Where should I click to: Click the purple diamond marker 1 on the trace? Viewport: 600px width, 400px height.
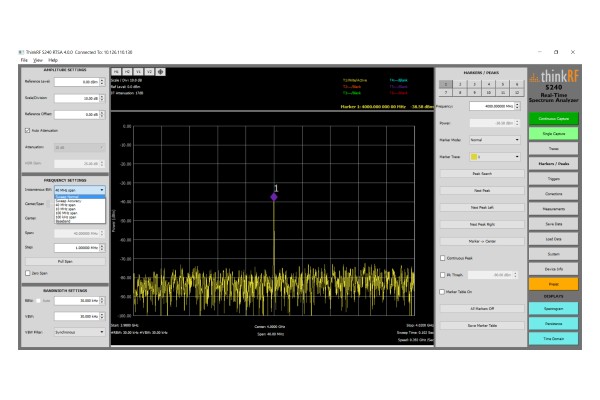(274, 197)
